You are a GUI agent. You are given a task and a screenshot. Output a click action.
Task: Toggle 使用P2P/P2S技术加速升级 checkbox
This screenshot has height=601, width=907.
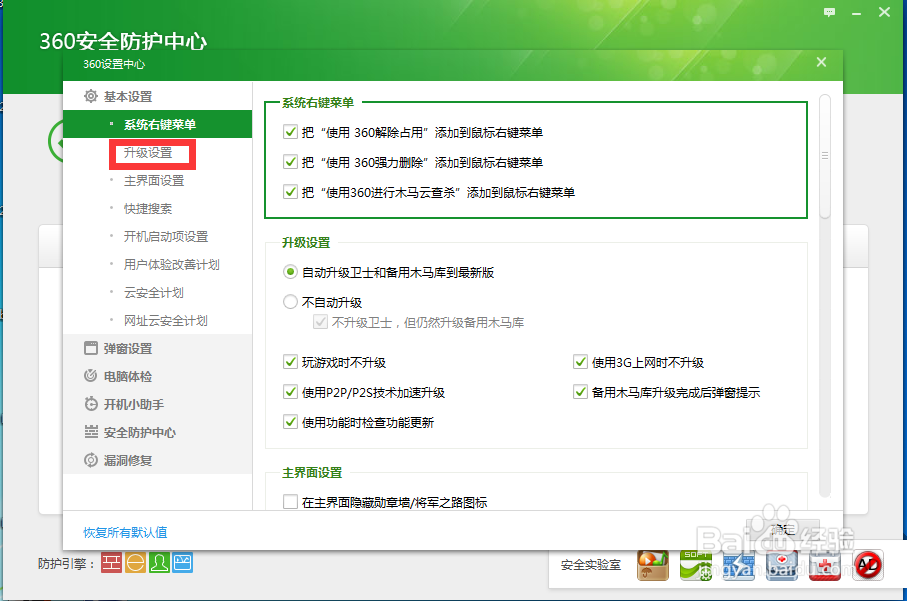click(290, 392)
